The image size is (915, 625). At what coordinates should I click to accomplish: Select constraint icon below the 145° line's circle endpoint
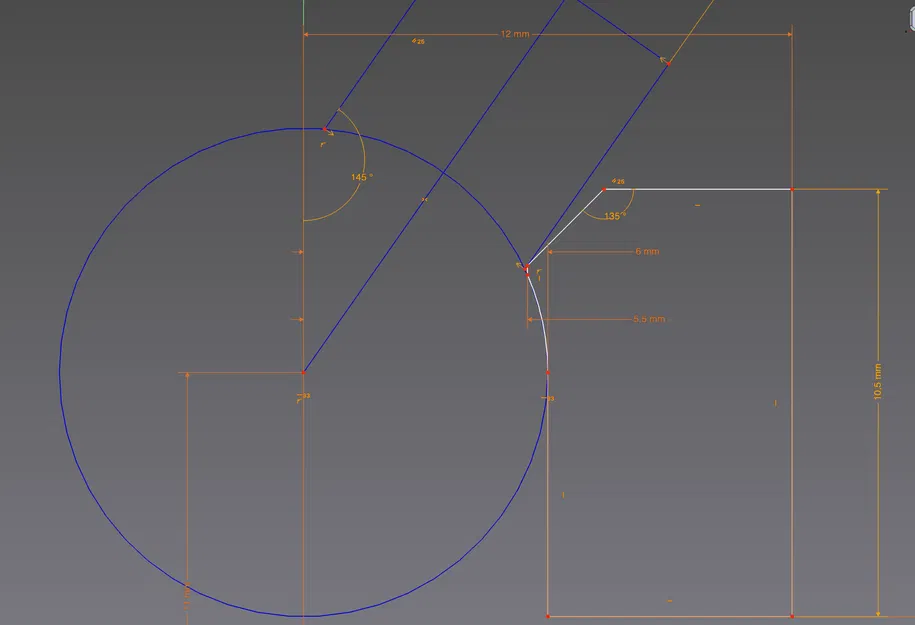pos(323,144)
